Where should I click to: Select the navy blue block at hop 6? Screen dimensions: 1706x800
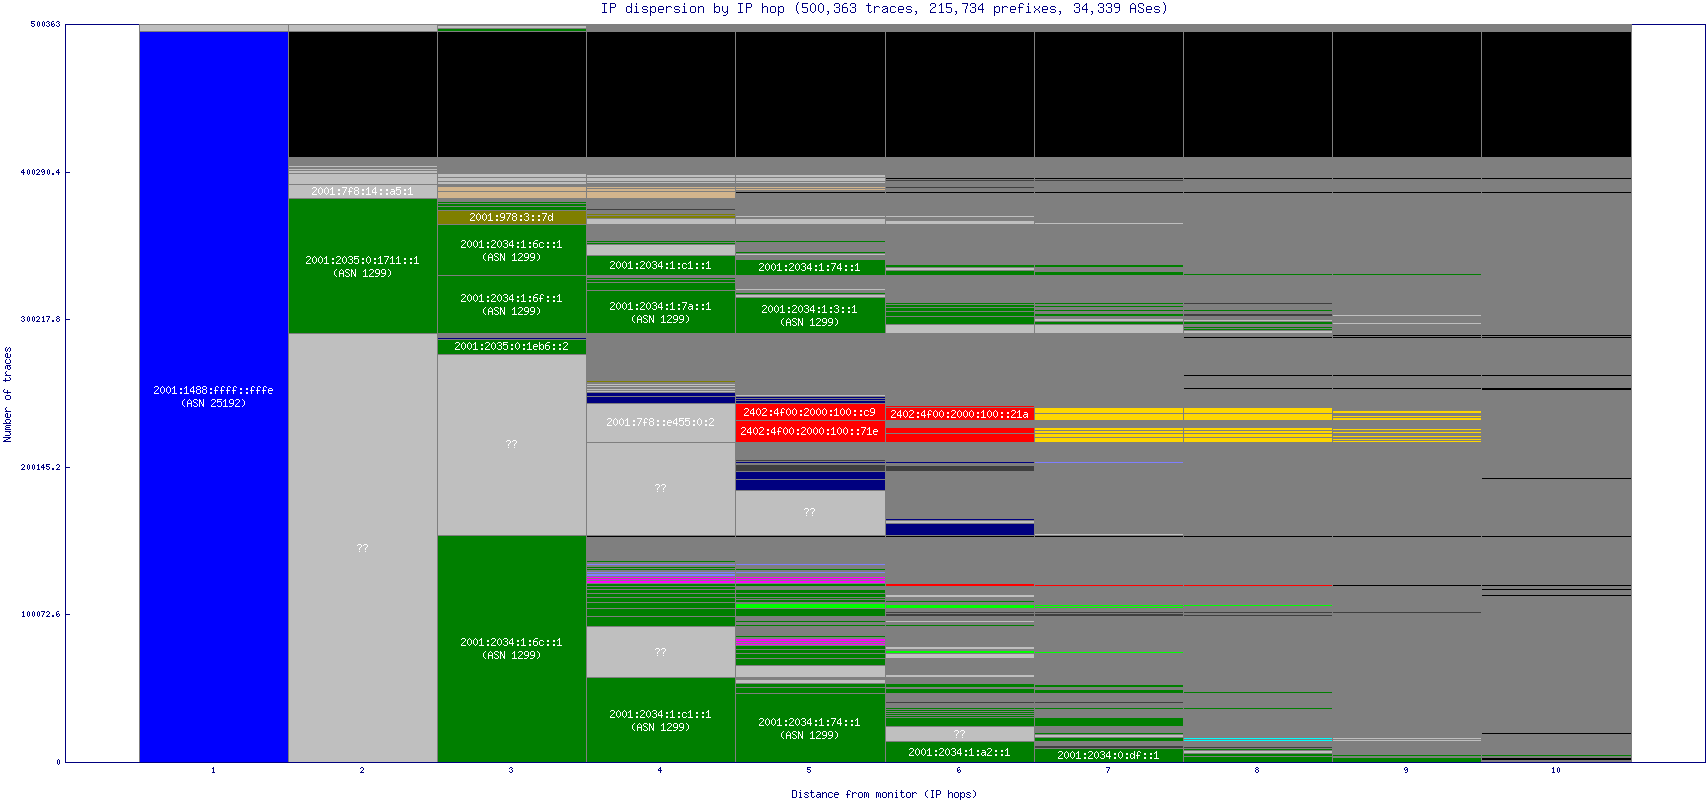[959, 529]
